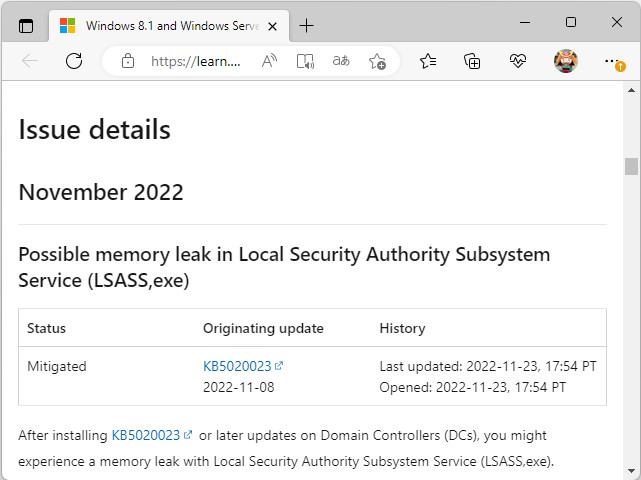
Task: Open KB5020023 link in the table
Action: (237, 366)
